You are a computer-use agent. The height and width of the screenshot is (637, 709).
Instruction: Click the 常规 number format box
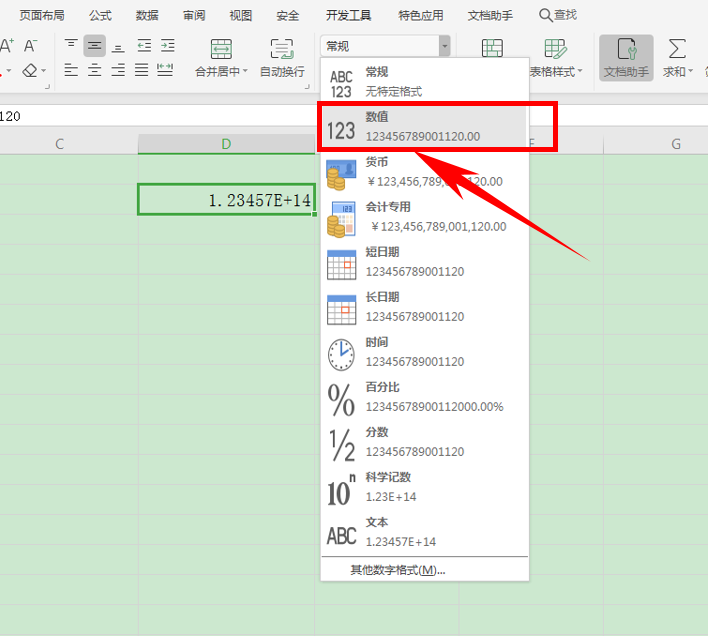(380, 46)
